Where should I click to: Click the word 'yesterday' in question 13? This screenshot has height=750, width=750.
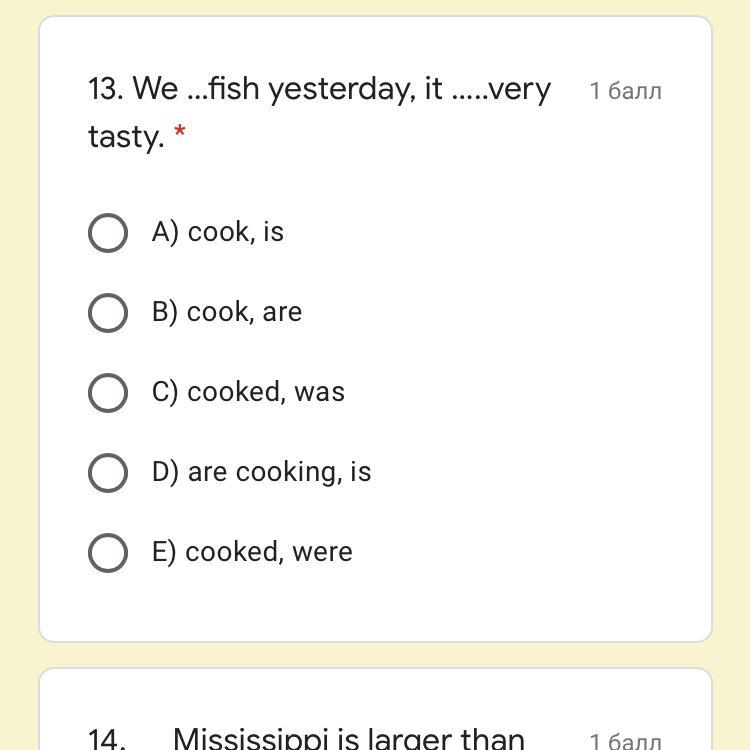point(340,89)
